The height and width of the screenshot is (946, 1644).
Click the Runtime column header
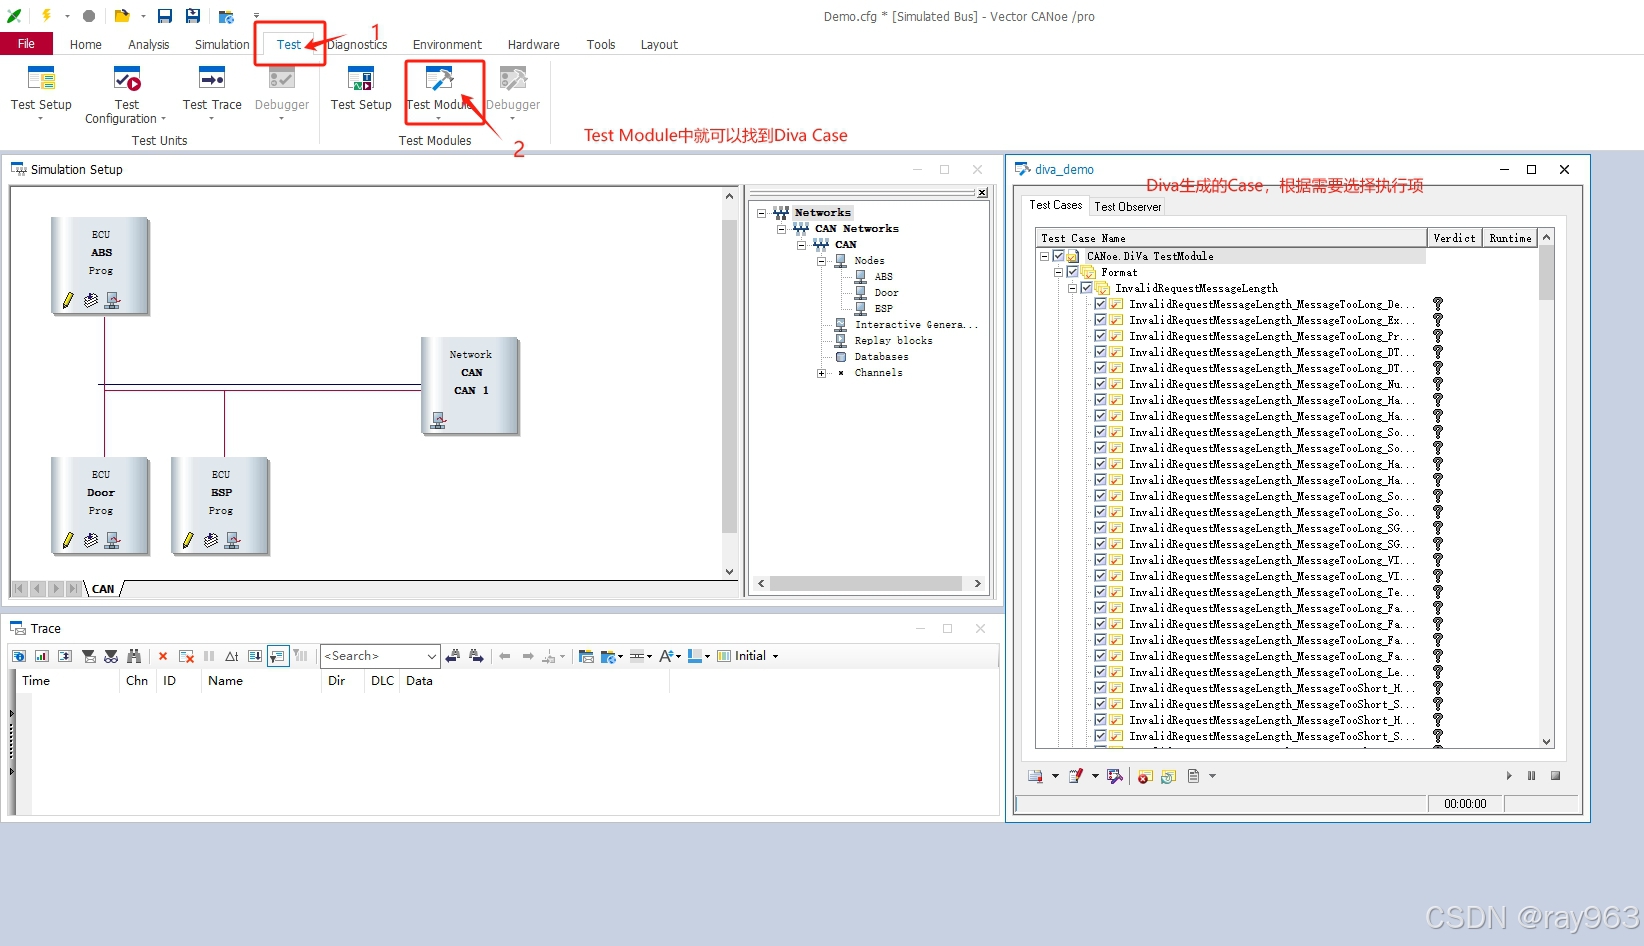(1510, 238)
